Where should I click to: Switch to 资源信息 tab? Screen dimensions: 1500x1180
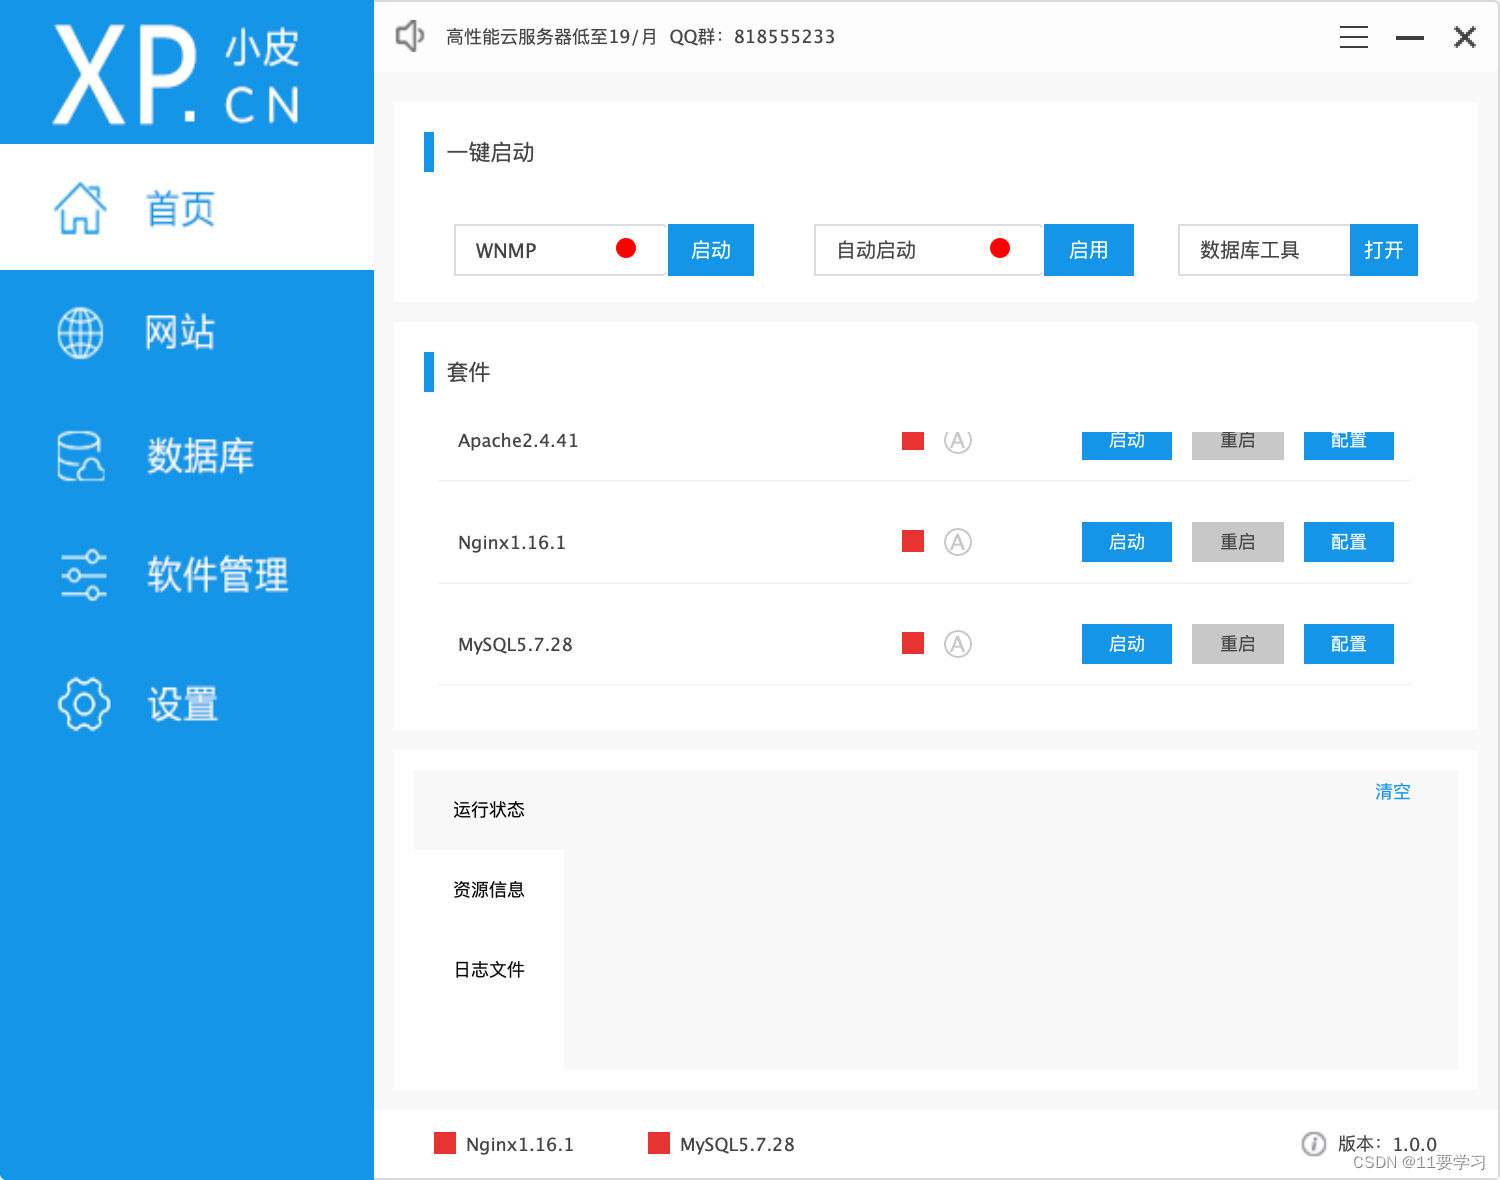489,890
